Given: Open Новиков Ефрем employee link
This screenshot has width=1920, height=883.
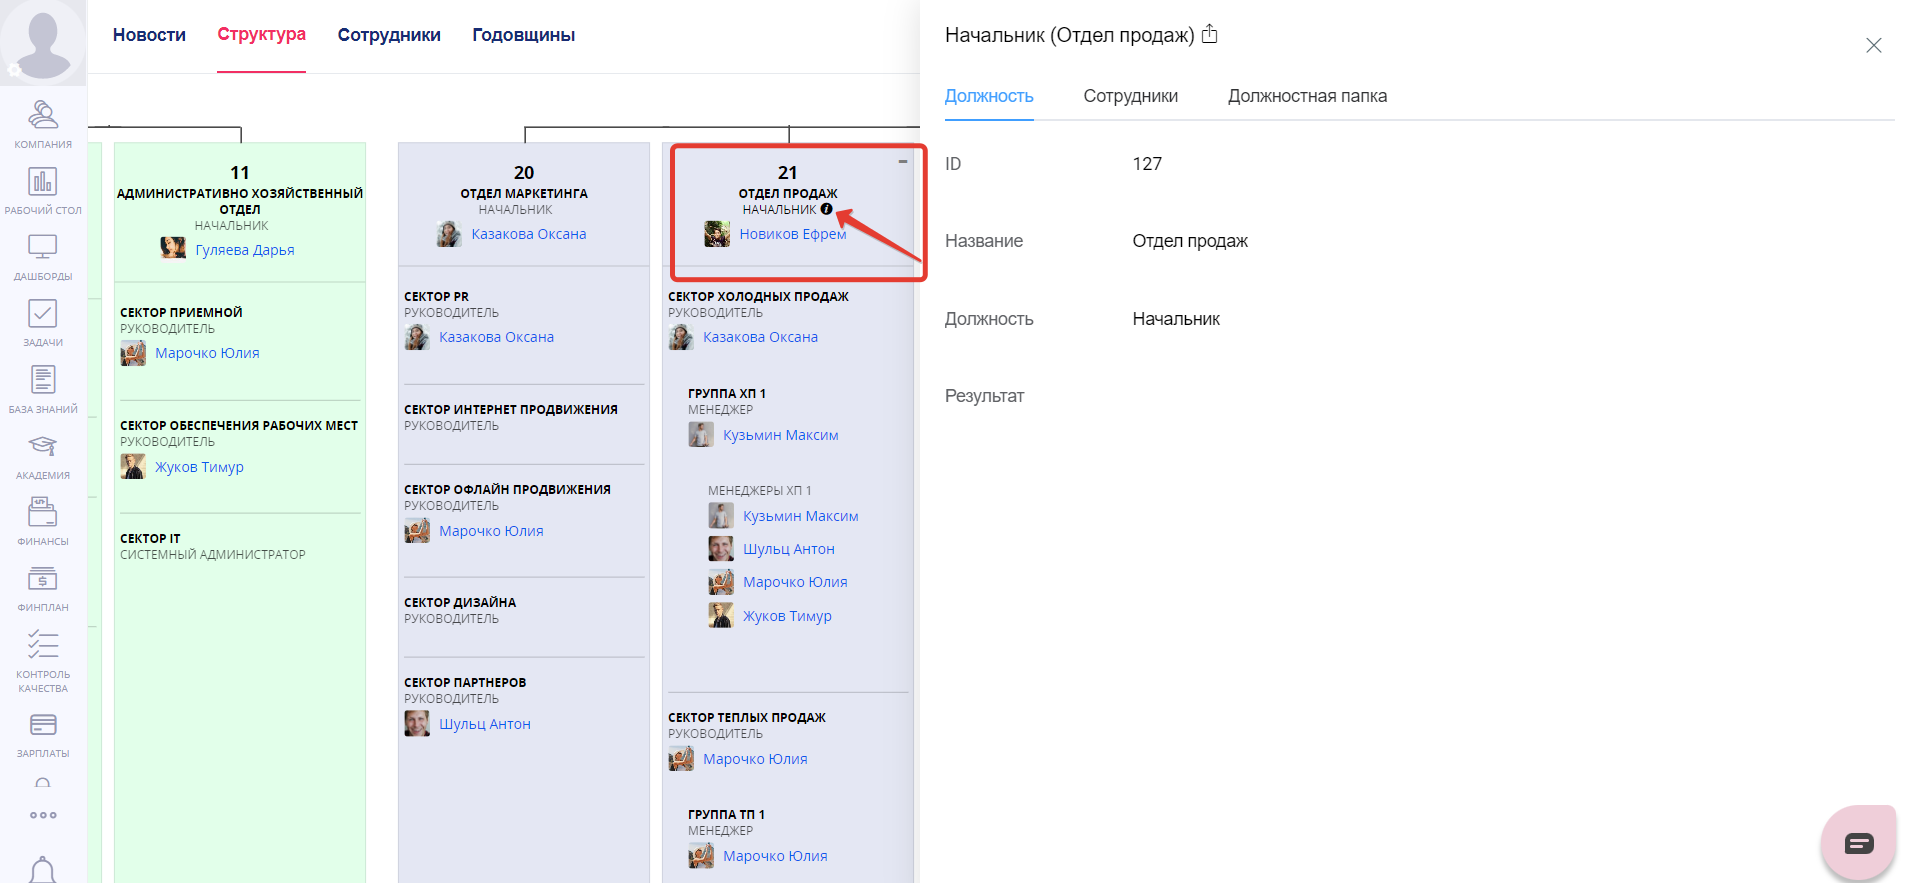Looking at the screenshot, I should [x=792, y=234].
